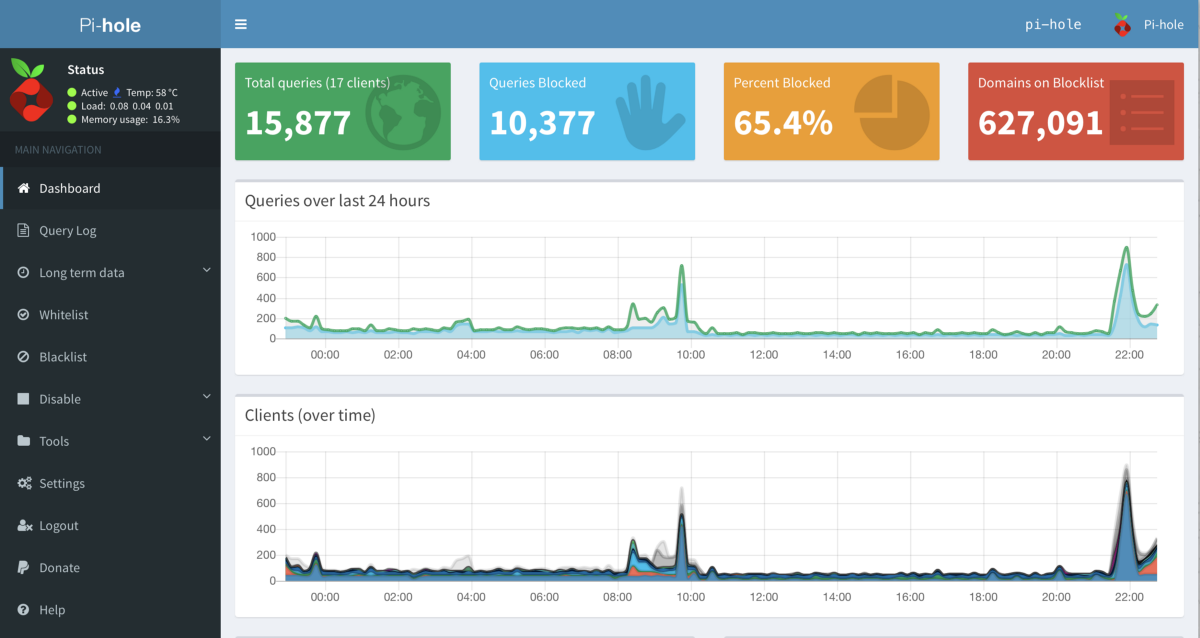Expand the Long term data chevron
This screenshot has height=638, width=1200.
(207, 270)
